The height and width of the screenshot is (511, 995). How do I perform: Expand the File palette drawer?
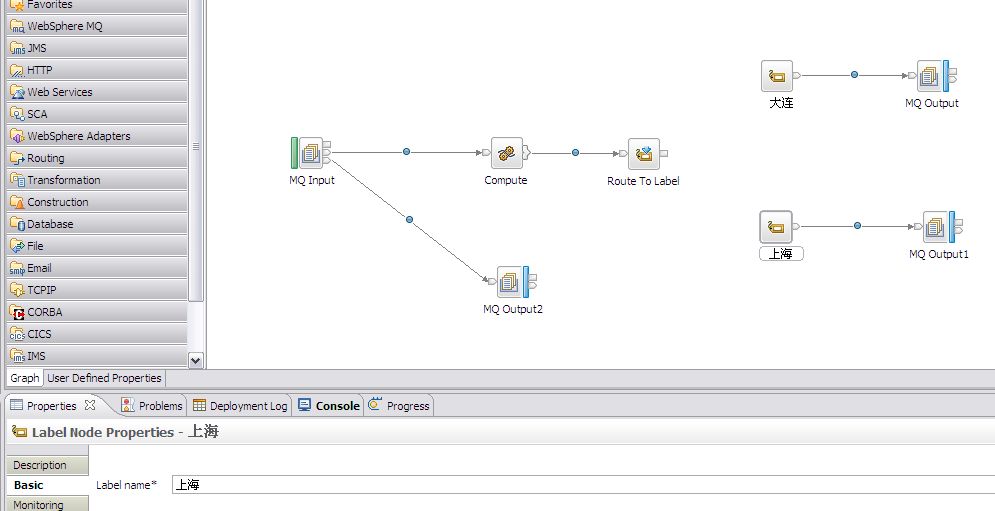96,246
